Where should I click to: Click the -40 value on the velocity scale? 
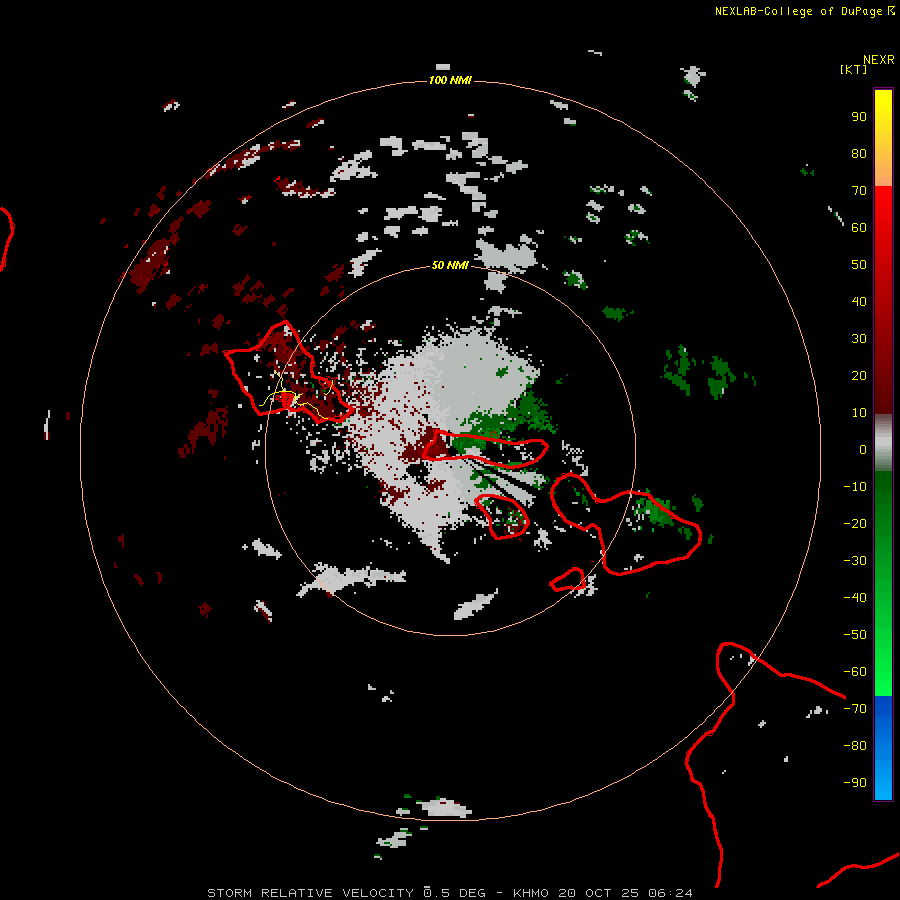pos(855,598)
